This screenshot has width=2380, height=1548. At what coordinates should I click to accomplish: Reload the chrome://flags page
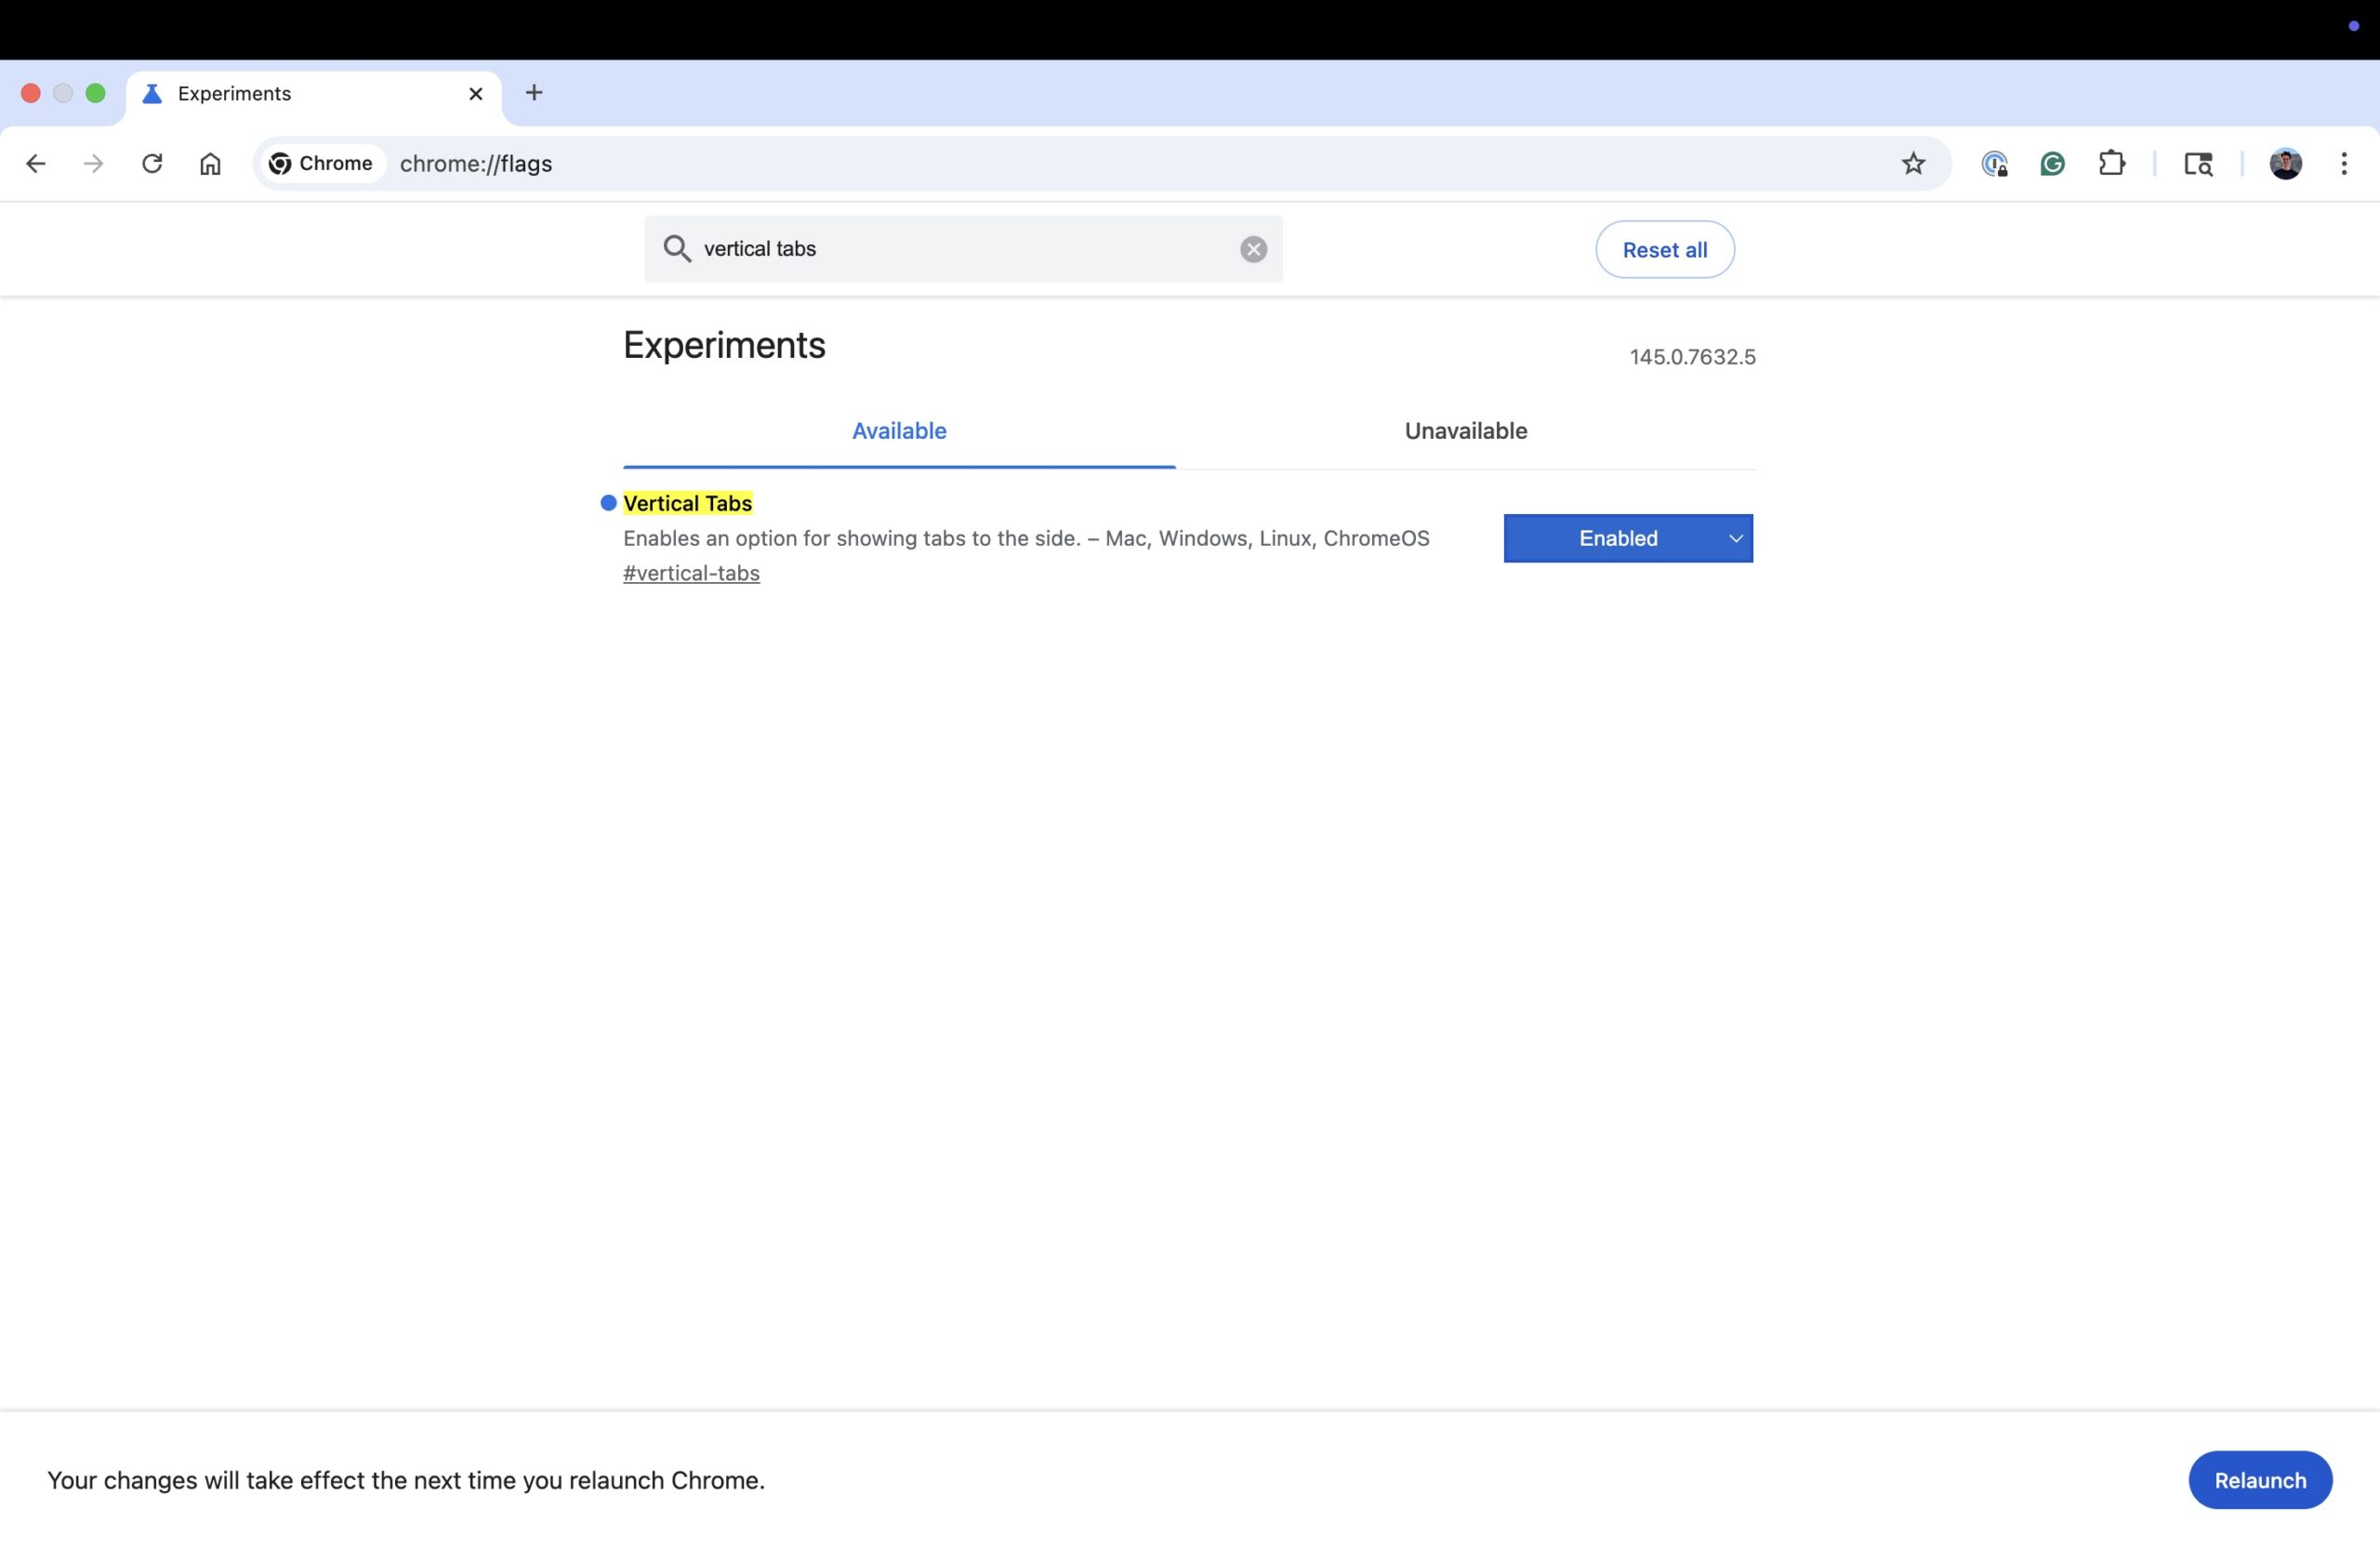point(152,164)
